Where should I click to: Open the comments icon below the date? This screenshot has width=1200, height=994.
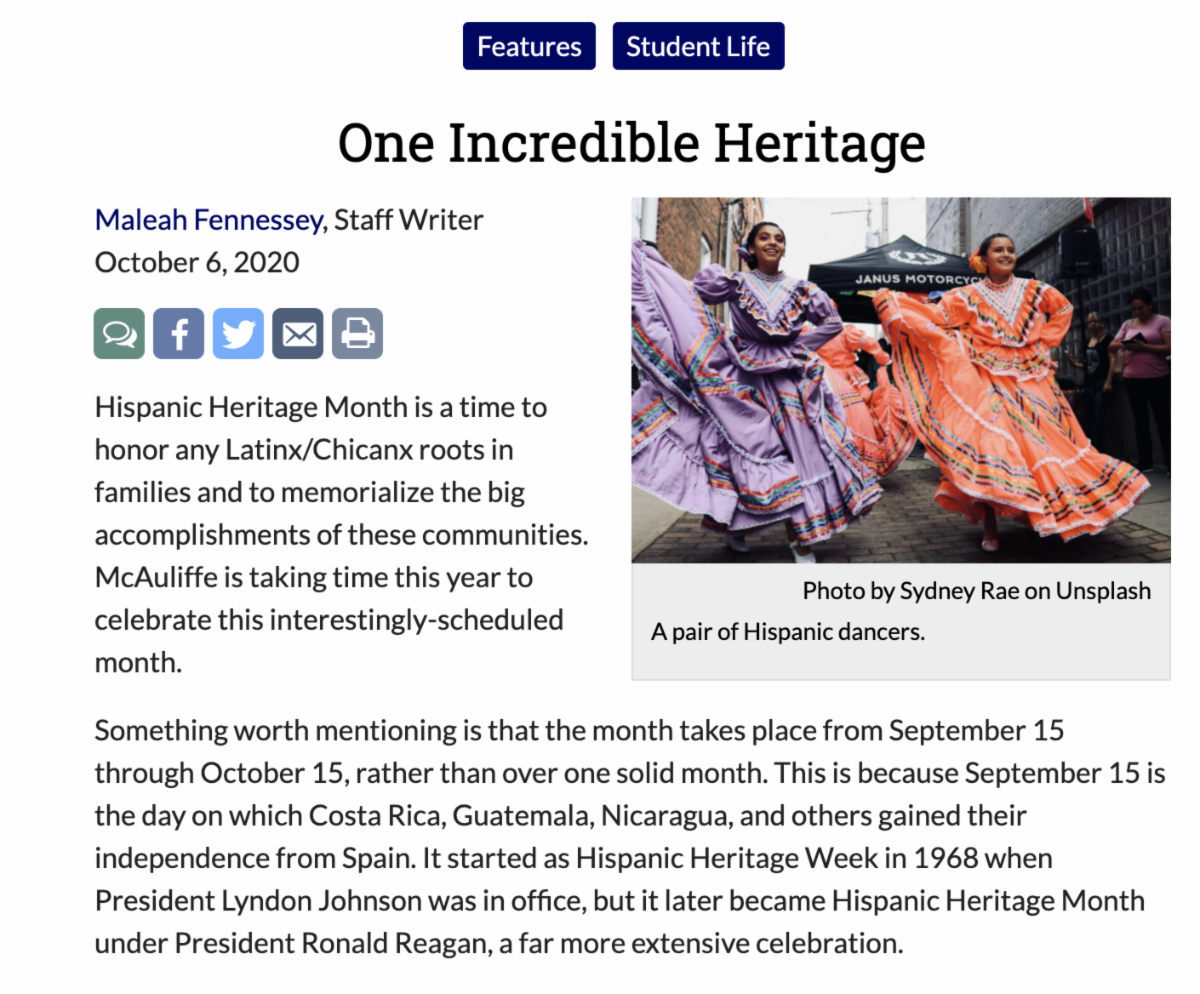tap(119, 333)
